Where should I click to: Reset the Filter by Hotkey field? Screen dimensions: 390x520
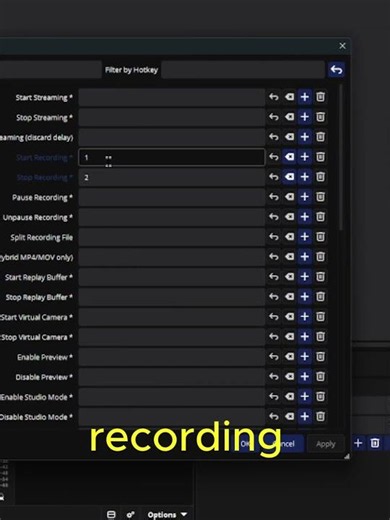click(x=336, y=70)
